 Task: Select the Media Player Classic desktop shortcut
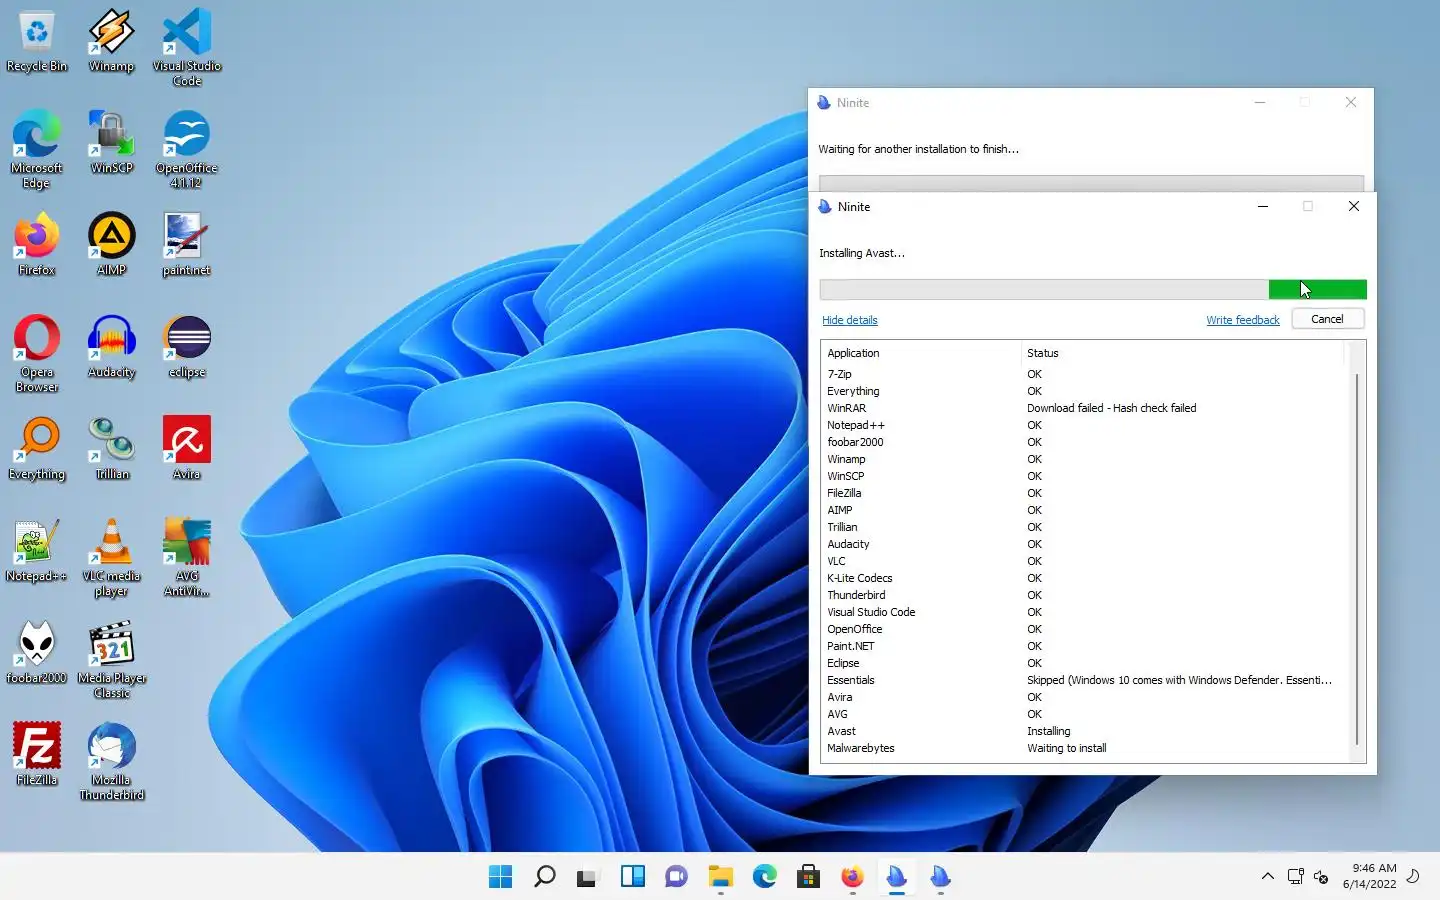[x=111, y=660]
